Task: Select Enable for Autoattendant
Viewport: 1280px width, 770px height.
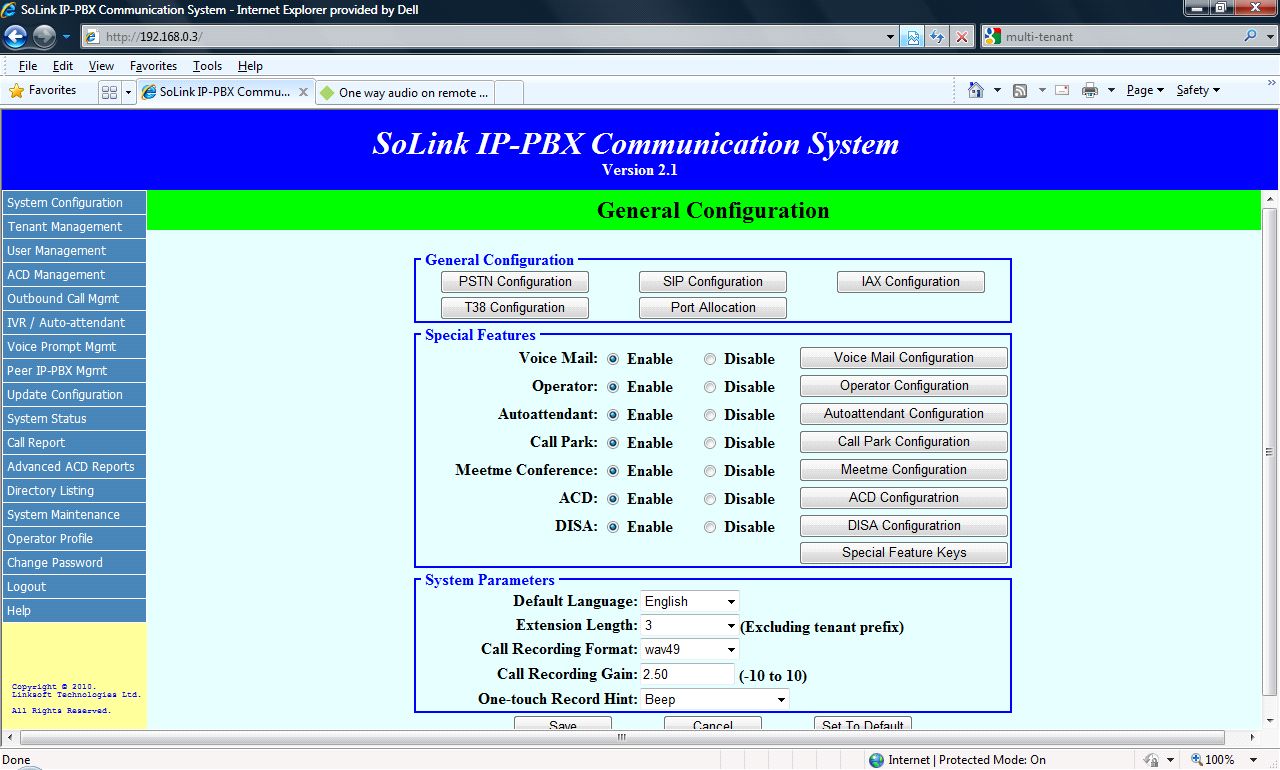Action: 613,415
